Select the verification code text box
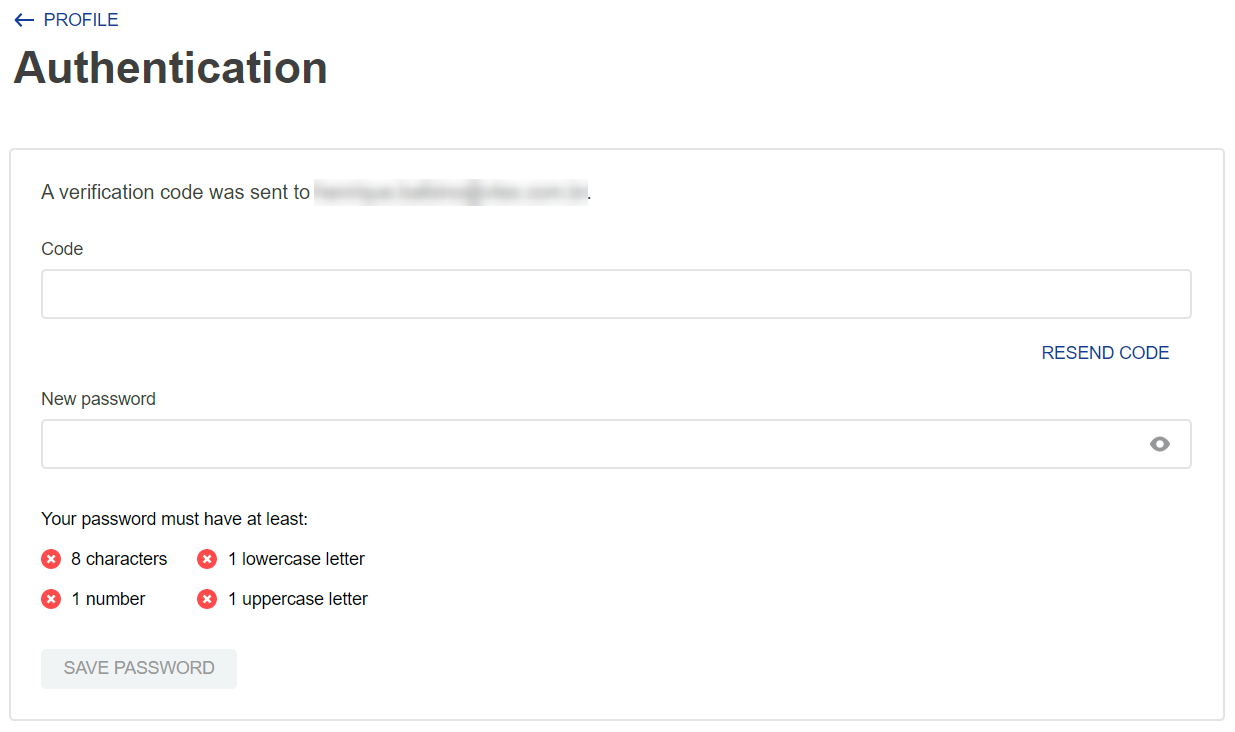The width and height of the screenshot is (1235, 732). click(x=616, y=293)
